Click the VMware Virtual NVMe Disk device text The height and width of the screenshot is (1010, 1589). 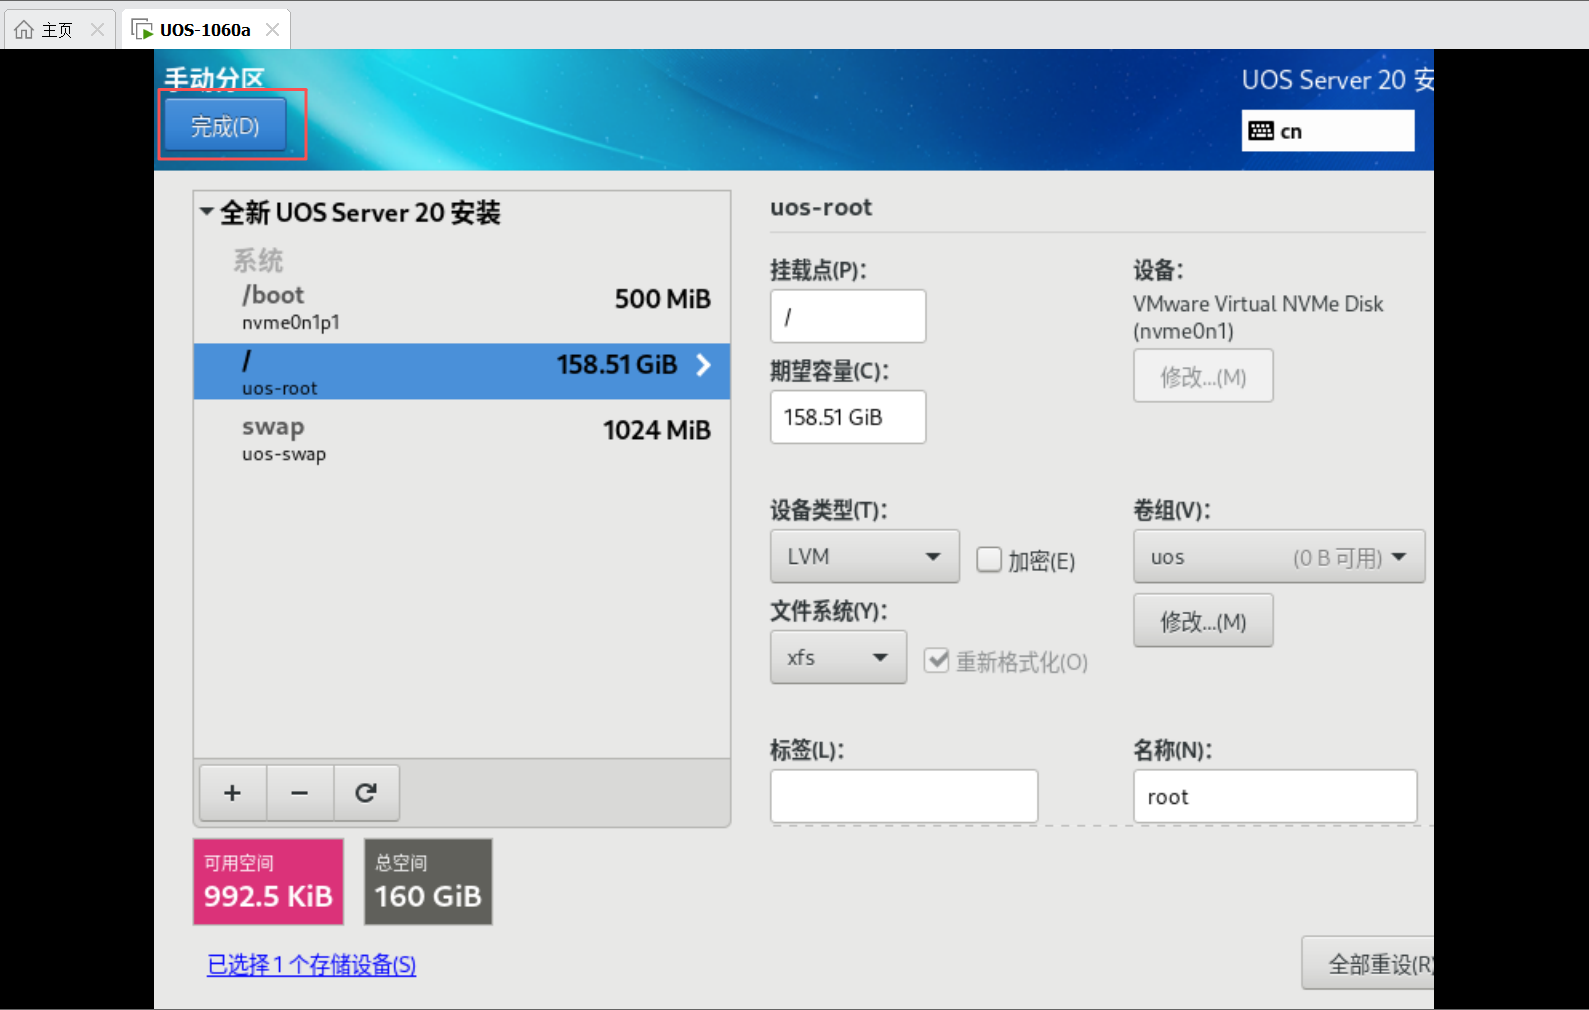(1258, 317)
